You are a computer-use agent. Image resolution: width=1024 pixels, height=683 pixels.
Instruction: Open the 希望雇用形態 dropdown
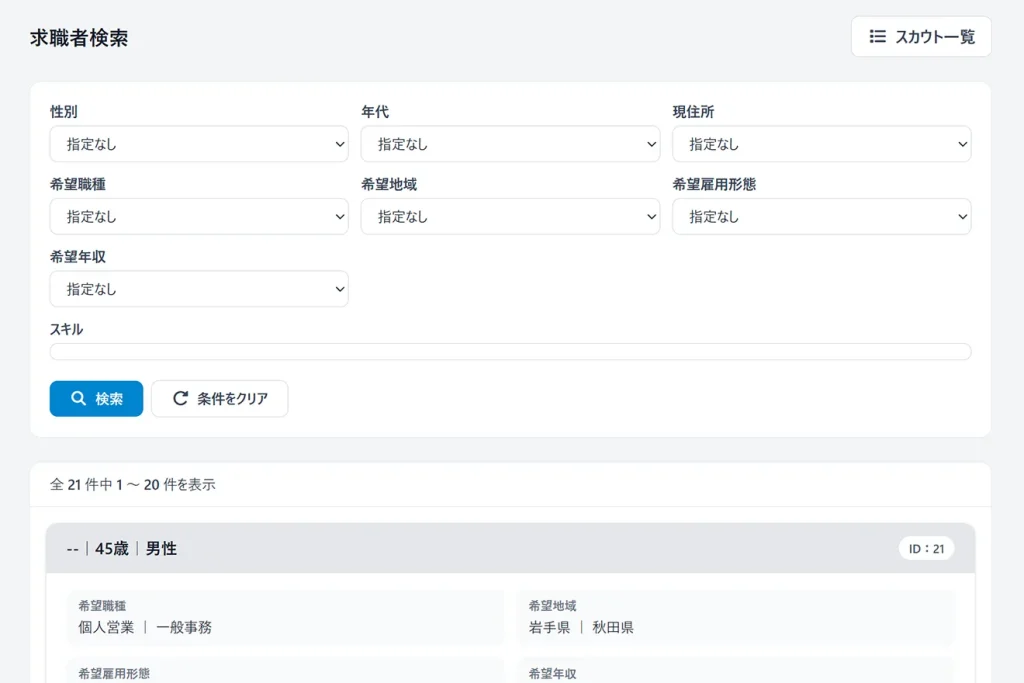[822, 217]
